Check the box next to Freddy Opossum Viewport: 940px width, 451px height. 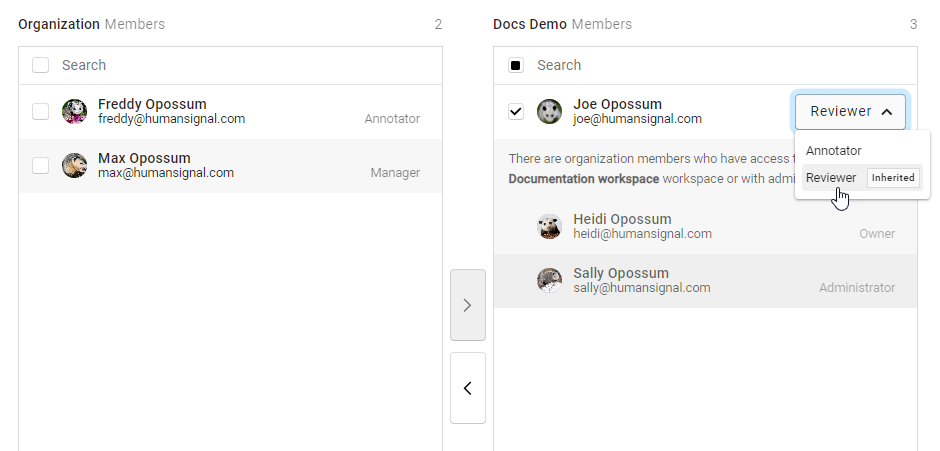(x=41, y=112)
